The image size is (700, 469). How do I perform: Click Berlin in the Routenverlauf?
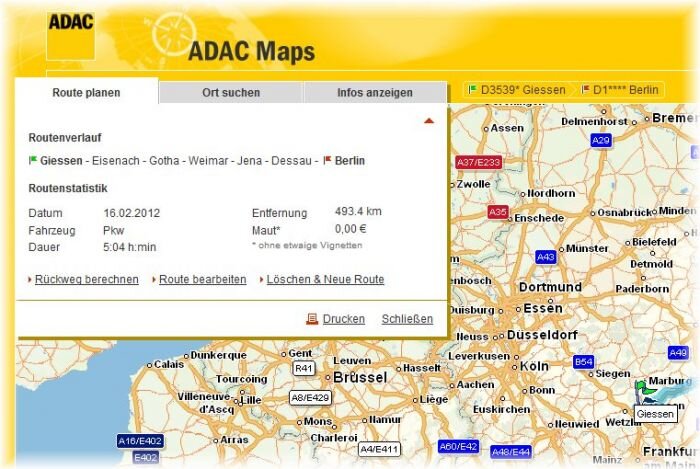point(350,161)
